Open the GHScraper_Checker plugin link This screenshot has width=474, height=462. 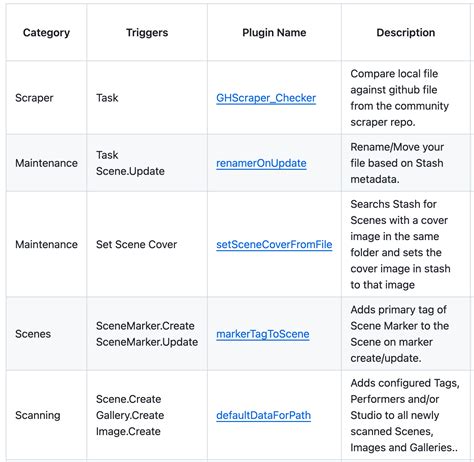coord(266,98)
